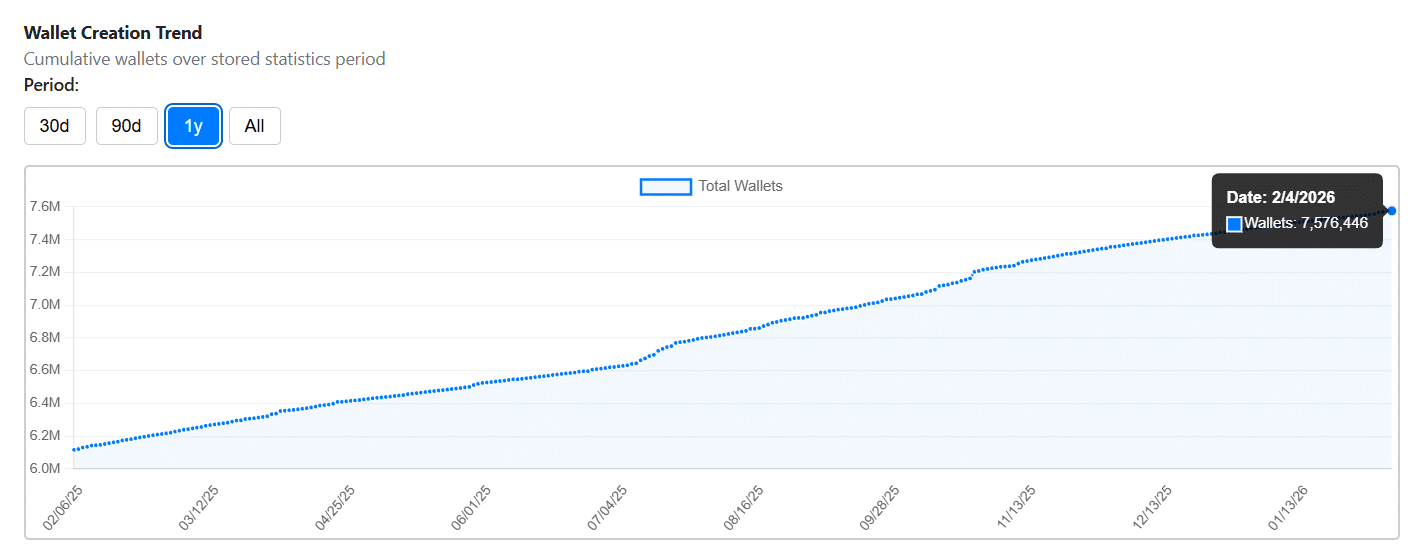Viewport: 1423px width, 560px height.
Task: Click the 01/13/26 x-axis label
Action: click(x=1289, y=507)
